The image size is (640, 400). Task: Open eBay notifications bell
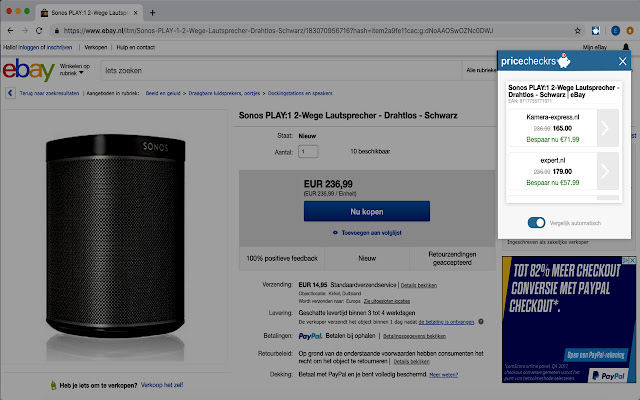point(626,47)
